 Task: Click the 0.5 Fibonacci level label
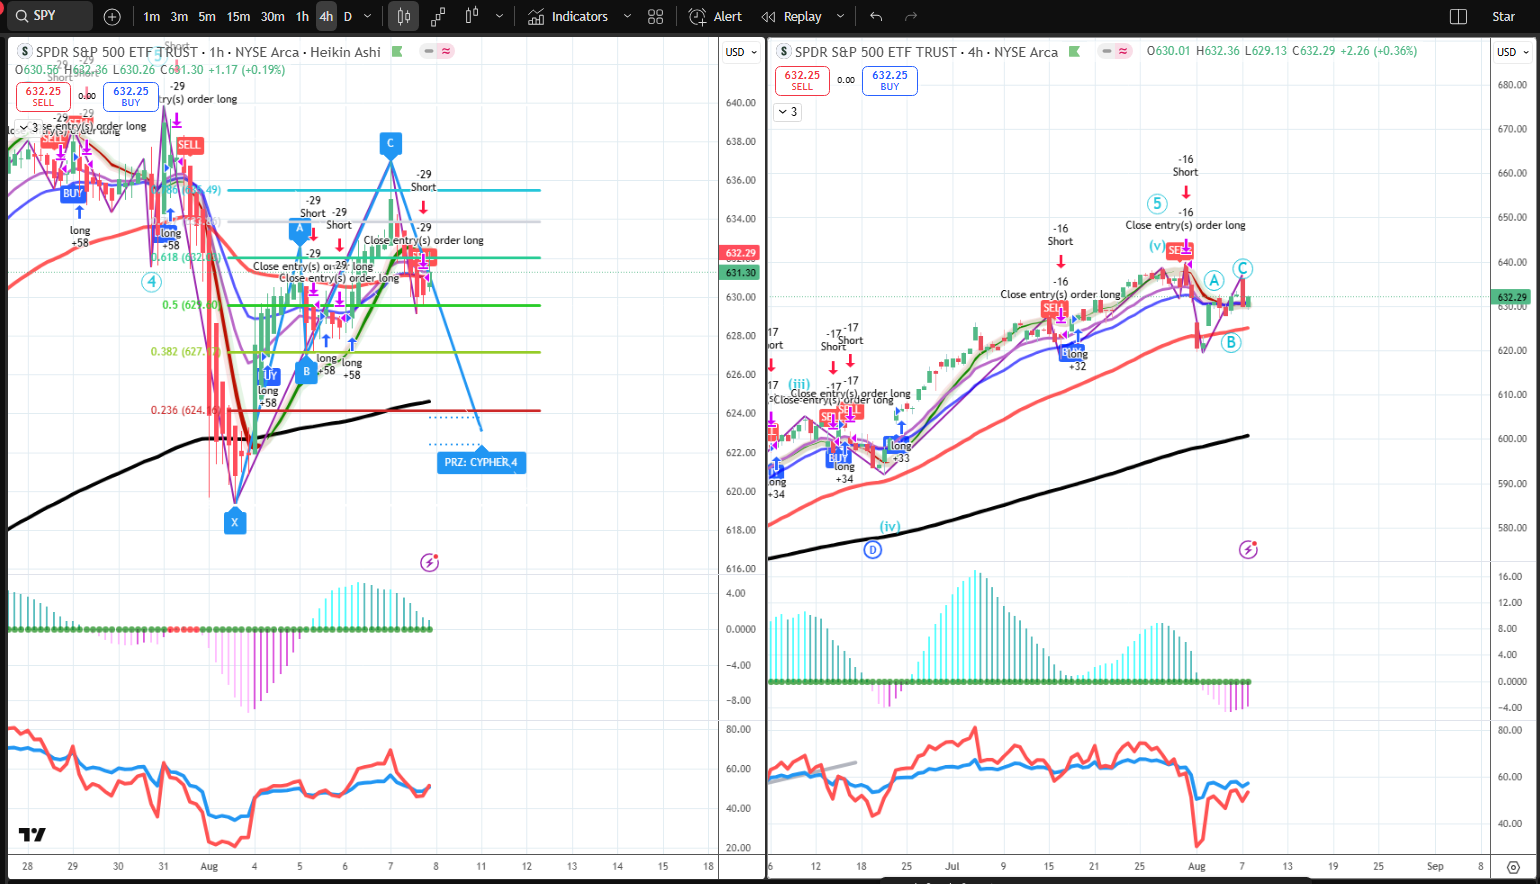pyautogui.click(x=191, y=305)
